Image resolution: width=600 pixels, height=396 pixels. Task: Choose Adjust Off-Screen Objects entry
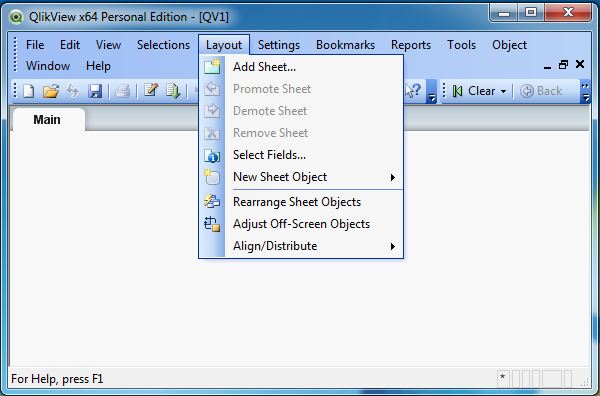click(301, 224)
